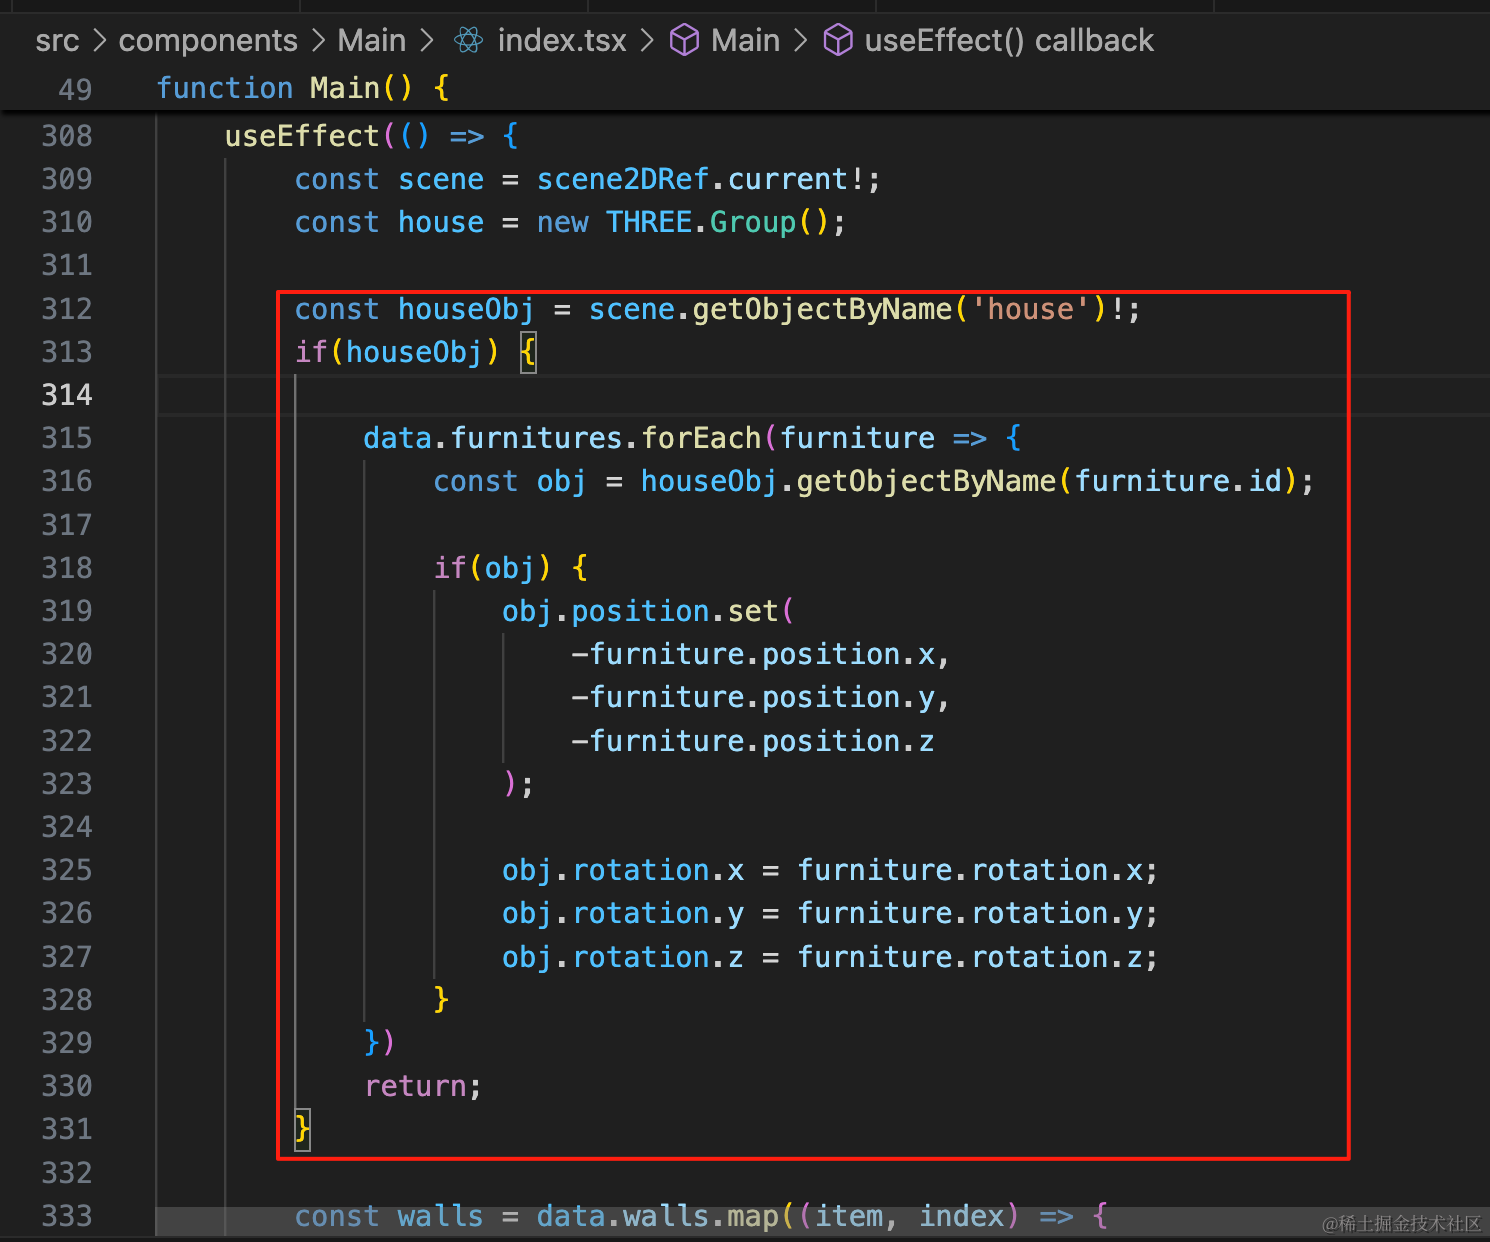Click 'obj.rotation.z' on line 327

(623, 957)
